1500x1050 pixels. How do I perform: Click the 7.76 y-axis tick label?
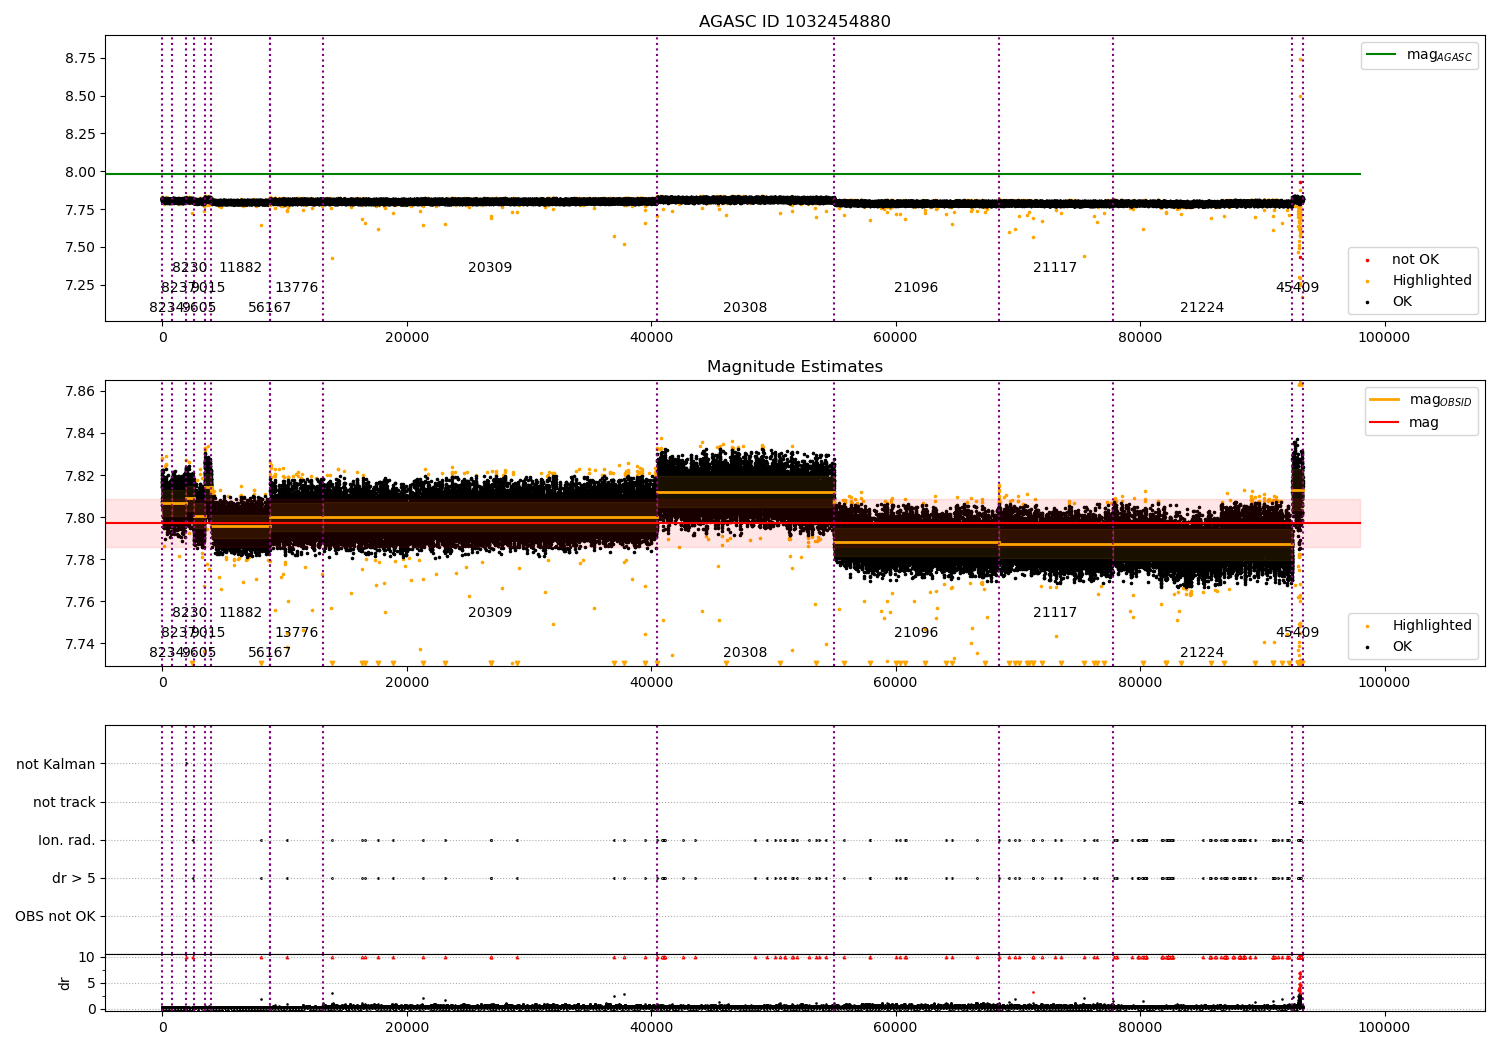tap(79, 601)
